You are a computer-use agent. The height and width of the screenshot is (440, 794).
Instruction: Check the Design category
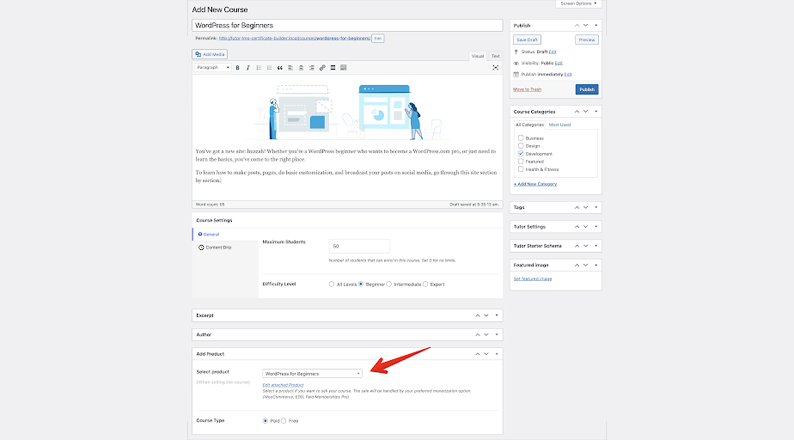[x=521, y=146]
